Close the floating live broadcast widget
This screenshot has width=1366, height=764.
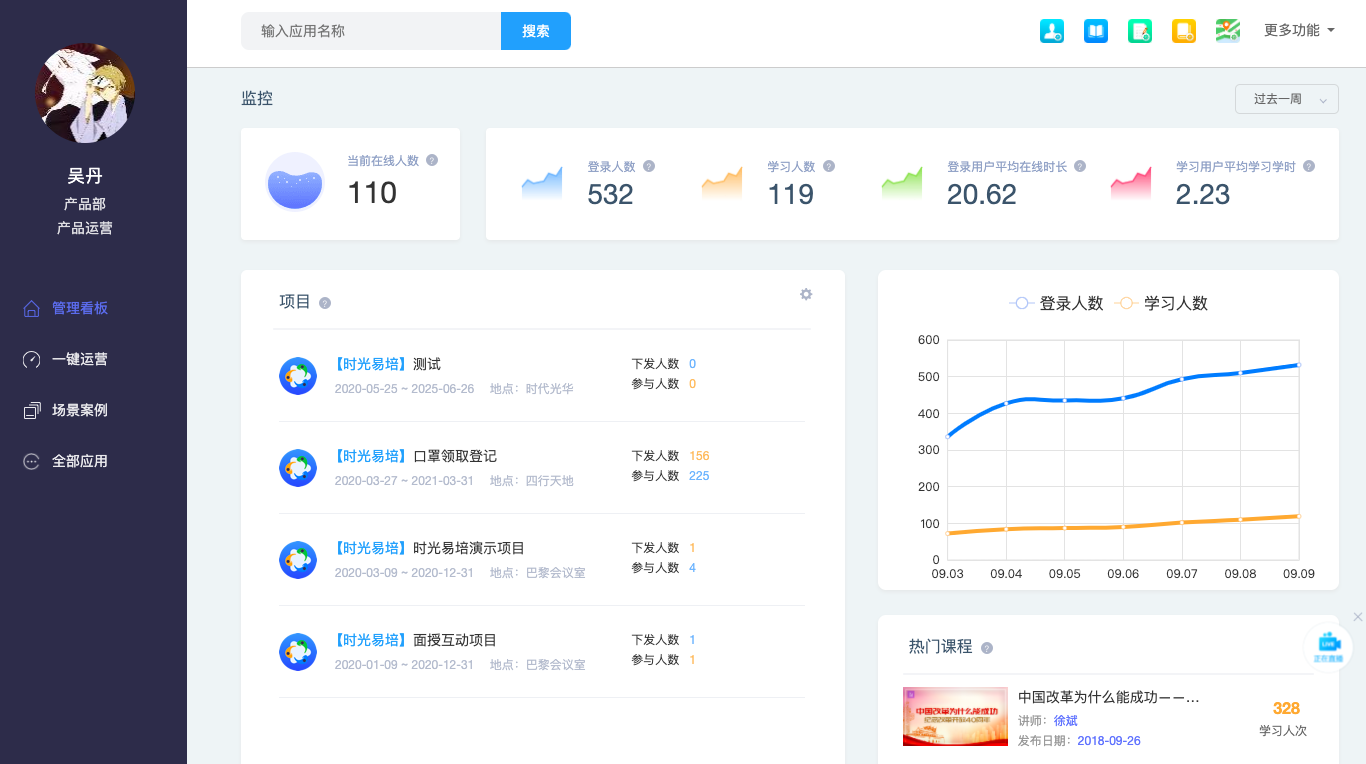[1357, 617]
